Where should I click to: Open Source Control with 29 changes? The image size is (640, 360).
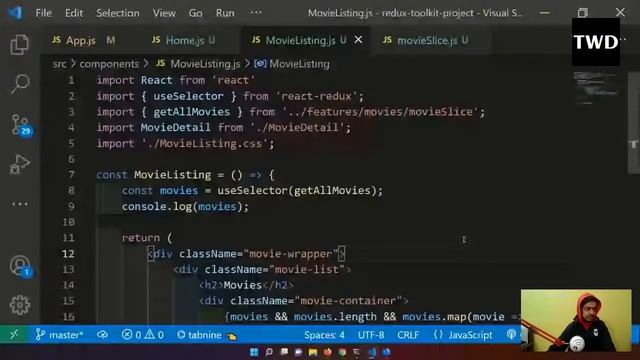point(20,124)
